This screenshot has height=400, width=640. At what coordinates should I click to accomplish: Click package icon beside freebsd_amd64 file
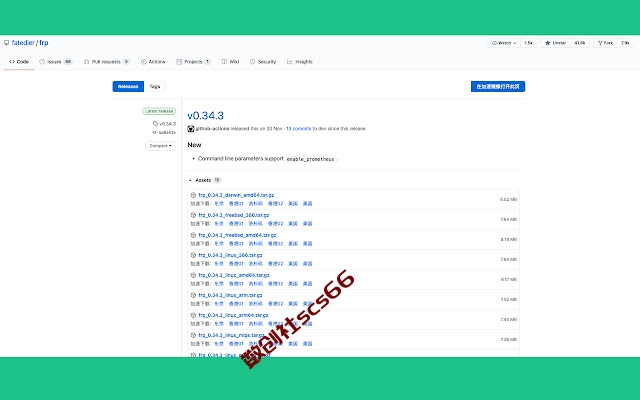point(193,235)
